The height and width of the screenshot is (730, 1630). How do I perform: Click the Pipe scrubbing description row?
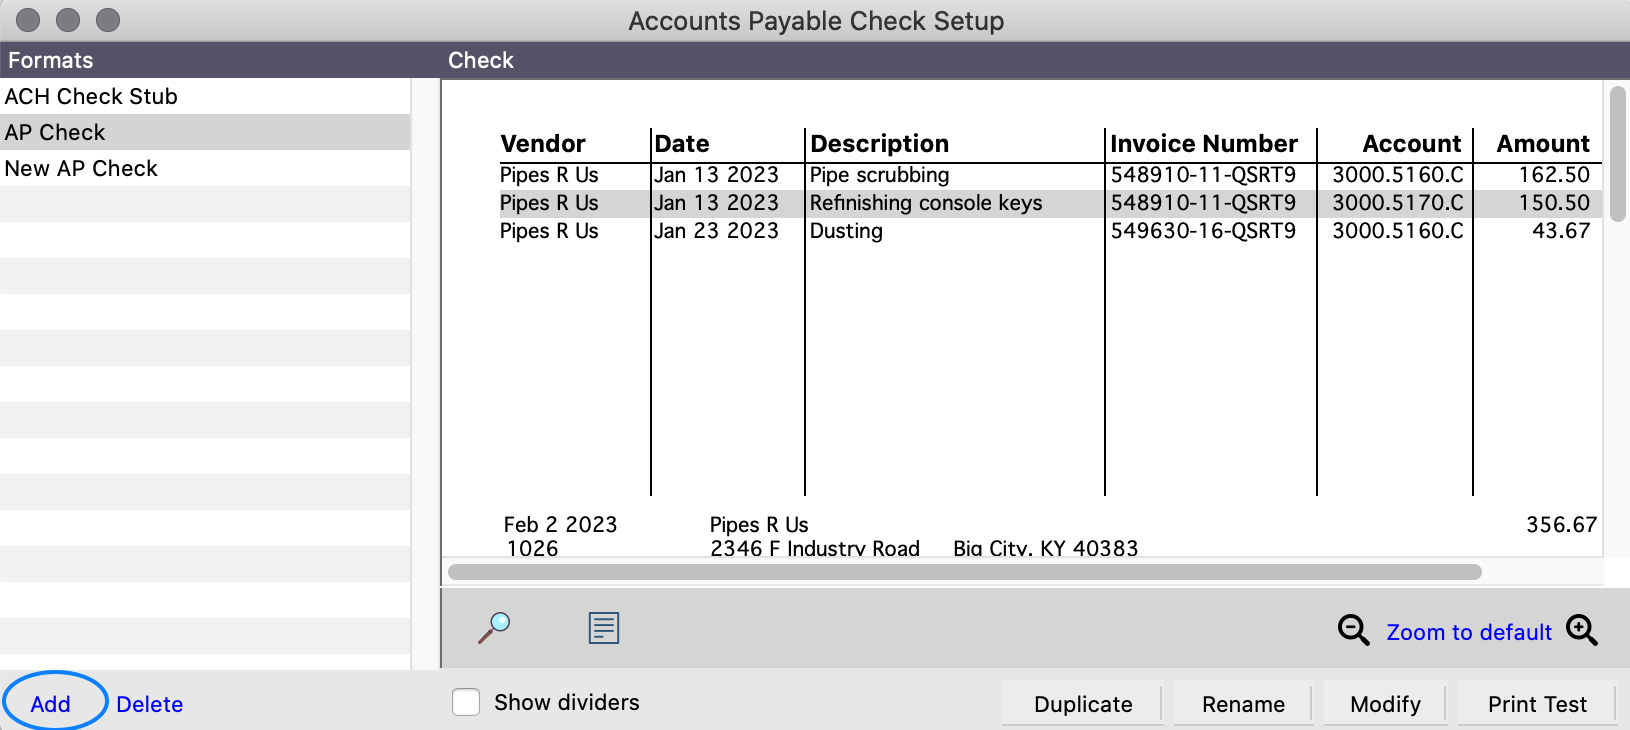coord(879,175)
